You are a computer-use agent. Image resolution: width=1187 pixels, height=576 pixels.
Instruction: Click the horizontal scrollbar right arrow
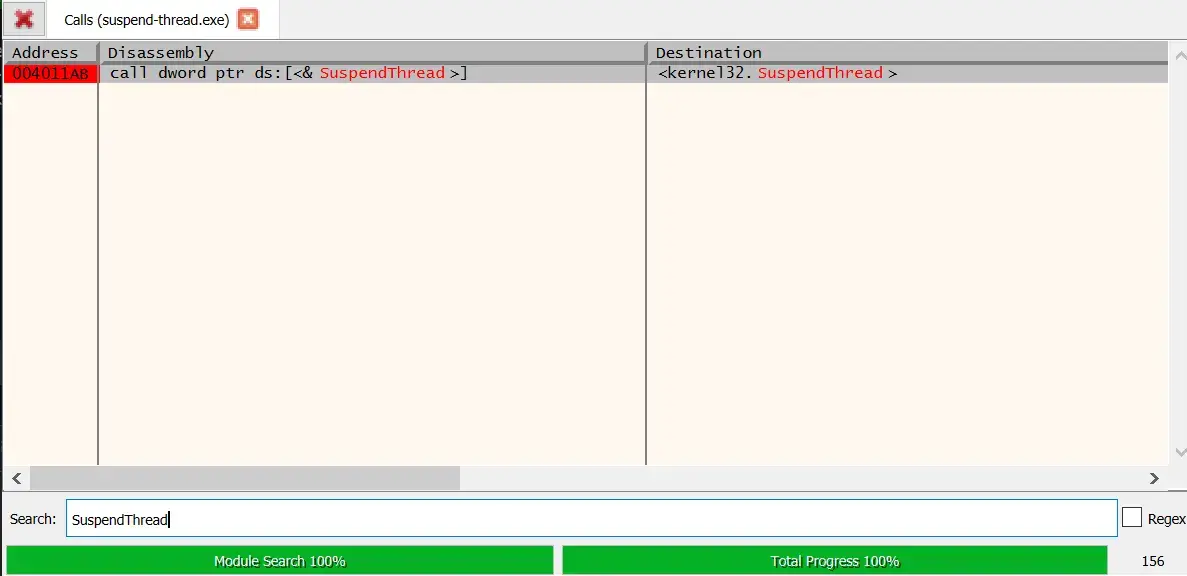coord(1154,478)
